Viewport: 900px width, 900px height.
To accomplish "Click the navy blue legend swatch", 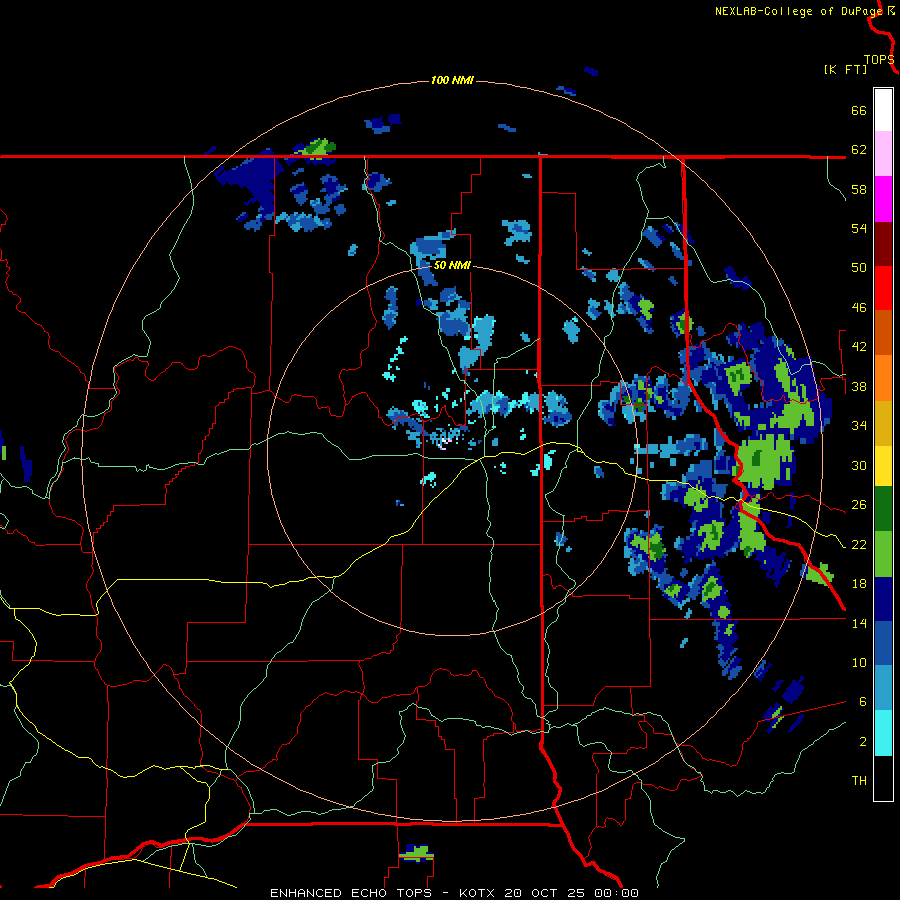I will (x=883, y=599).
